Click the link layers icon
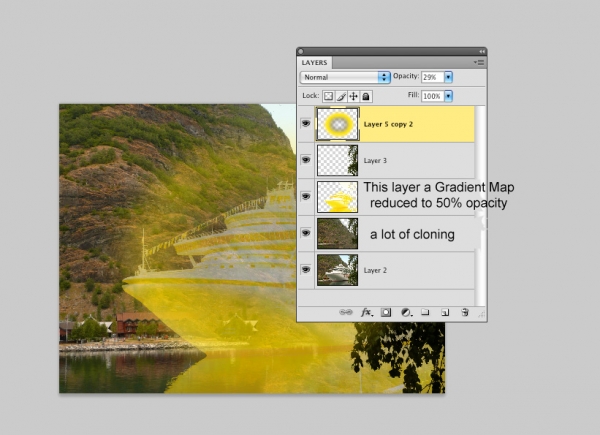The image size is (600, 435). click(x=346, y=312)
